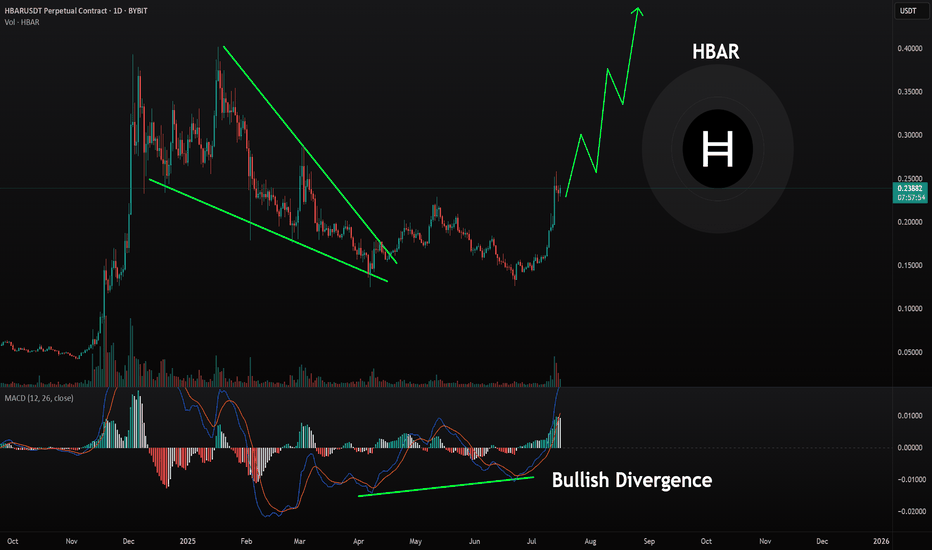The width and height of the screenshot is (932, 550).
Task: Click the 0.35000 price axis label
Action: pos(910,92)
